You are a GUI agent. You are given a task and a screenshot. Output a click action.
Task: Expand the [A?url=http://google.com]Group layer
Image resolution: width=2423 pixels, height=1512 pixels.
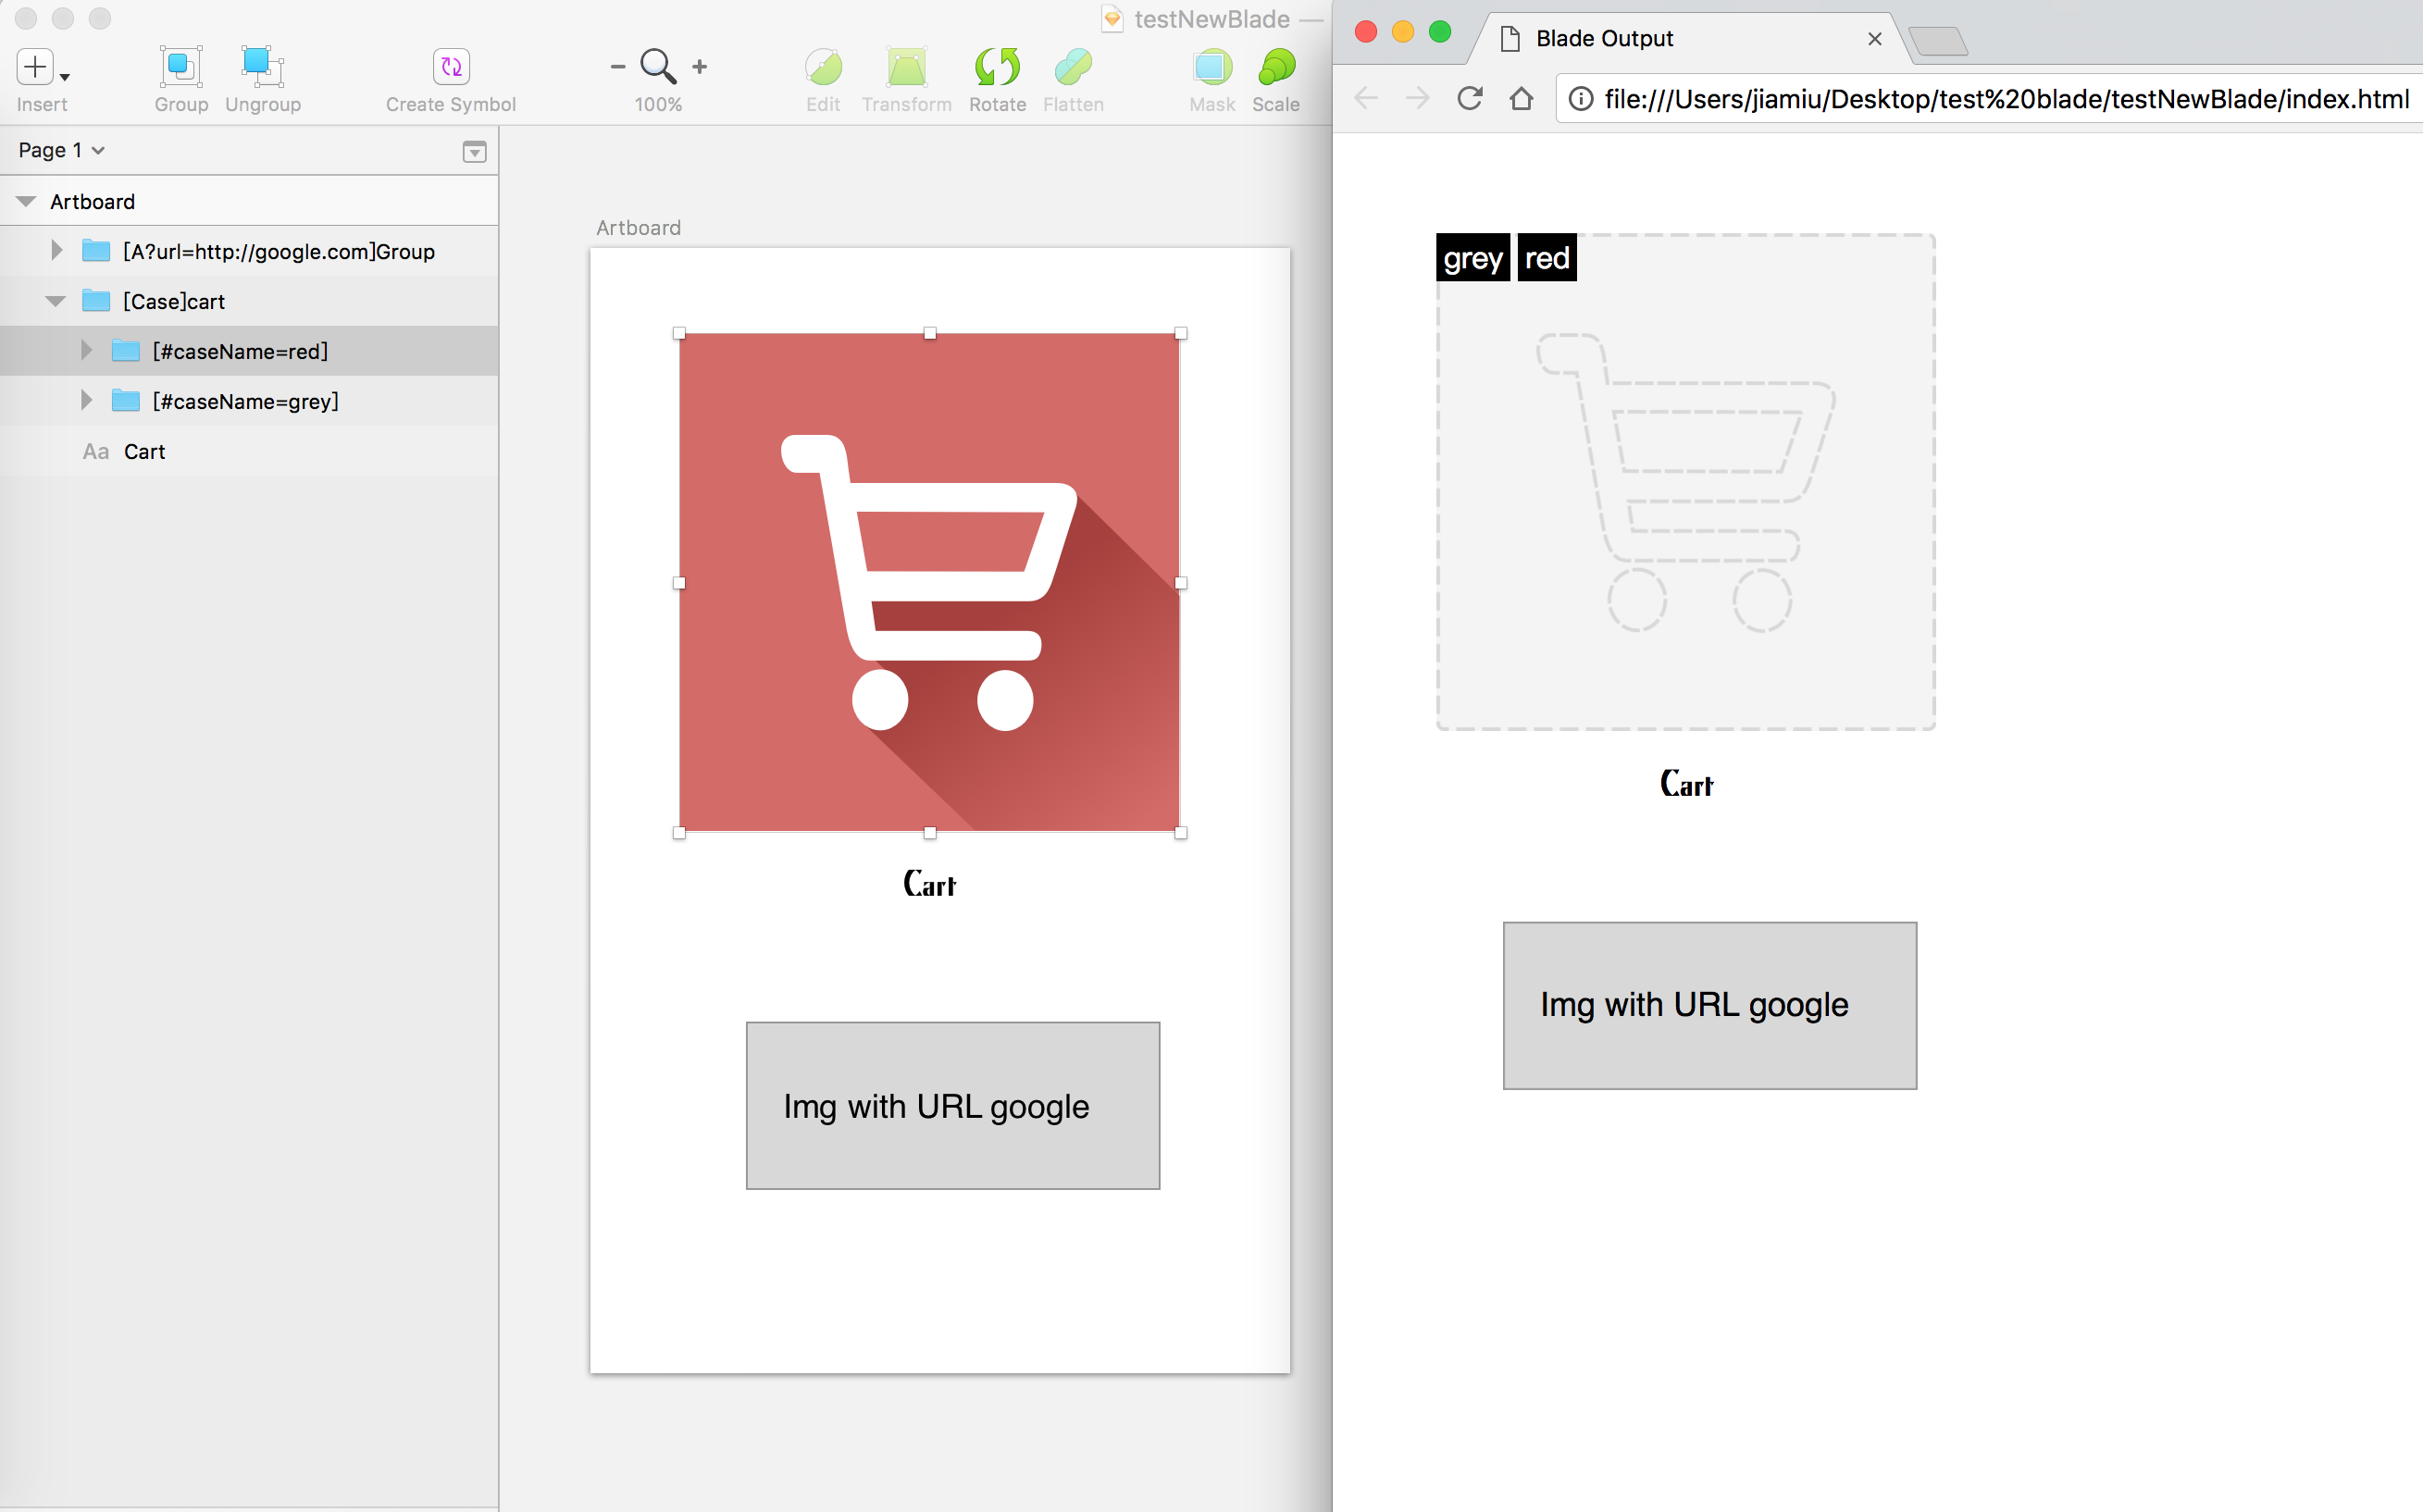57,251
